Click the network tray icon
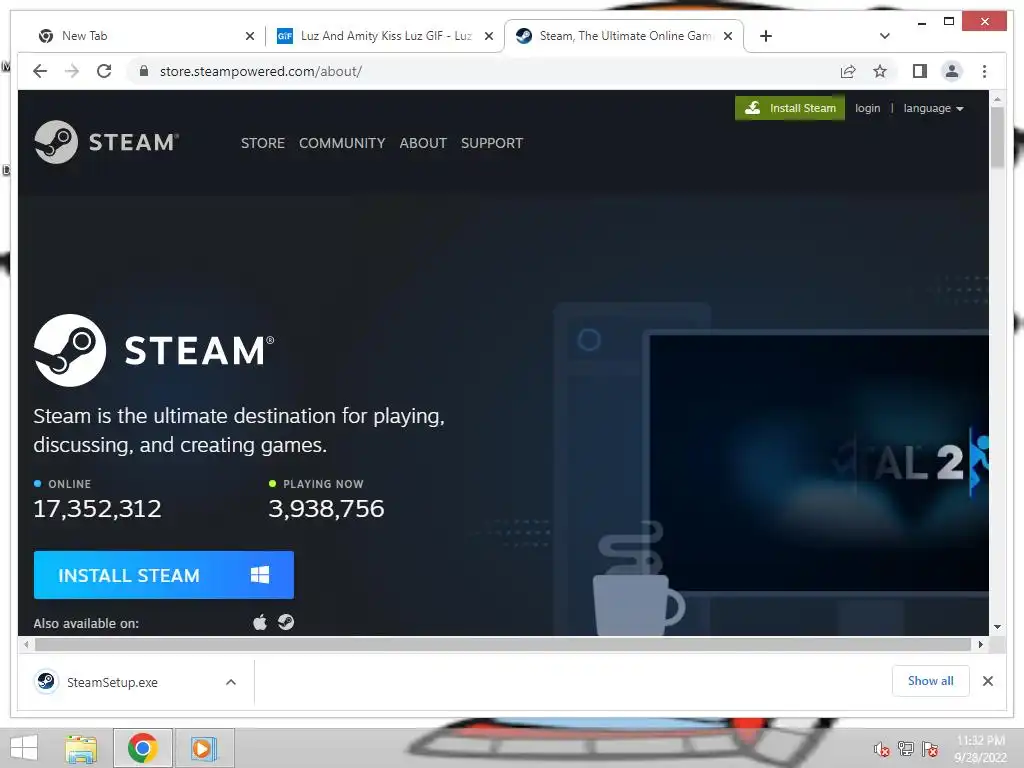The width and height of the screenshot is (1024, 768). [906, 748]
